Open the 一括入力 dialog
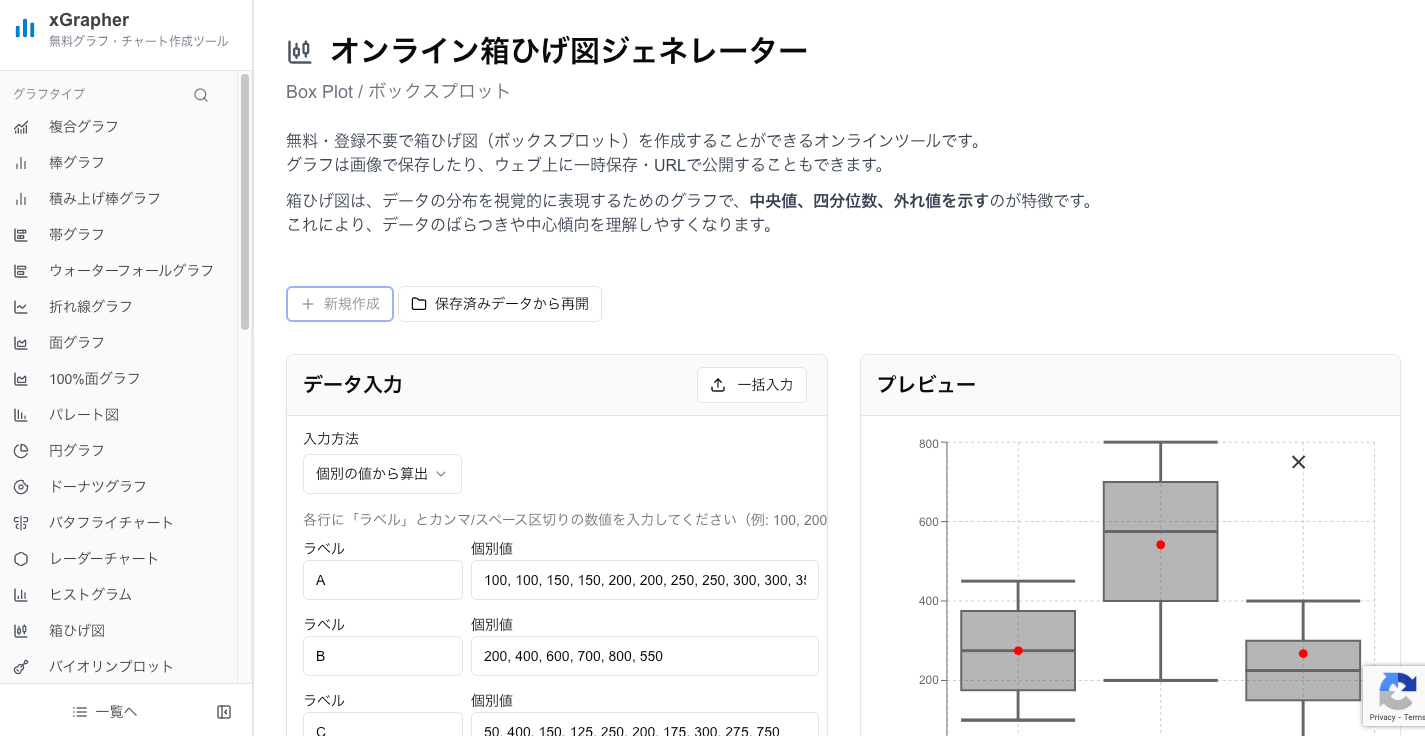The image size is (1425, 736). point(752,385)
